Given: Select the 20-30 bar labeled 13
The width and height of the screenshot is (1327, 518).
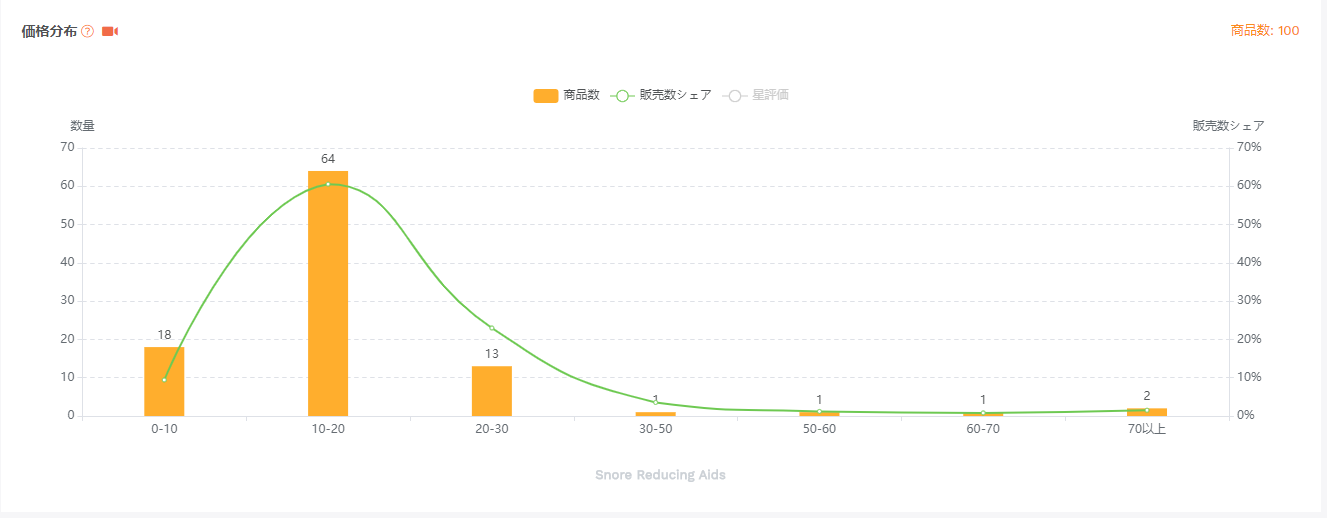Looking at the screenshot, I should 492,391.
